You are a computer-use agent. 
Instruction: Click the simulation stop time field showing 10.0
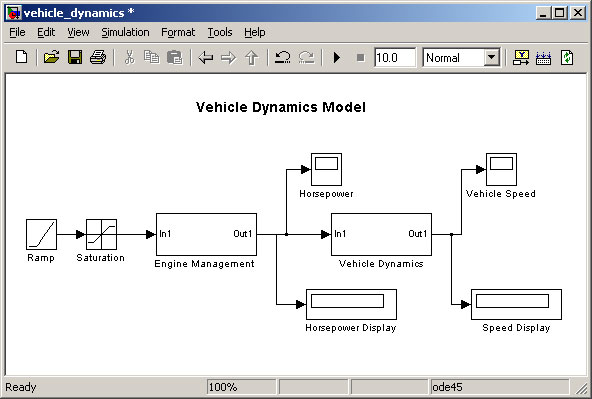(x=395, y=57)
